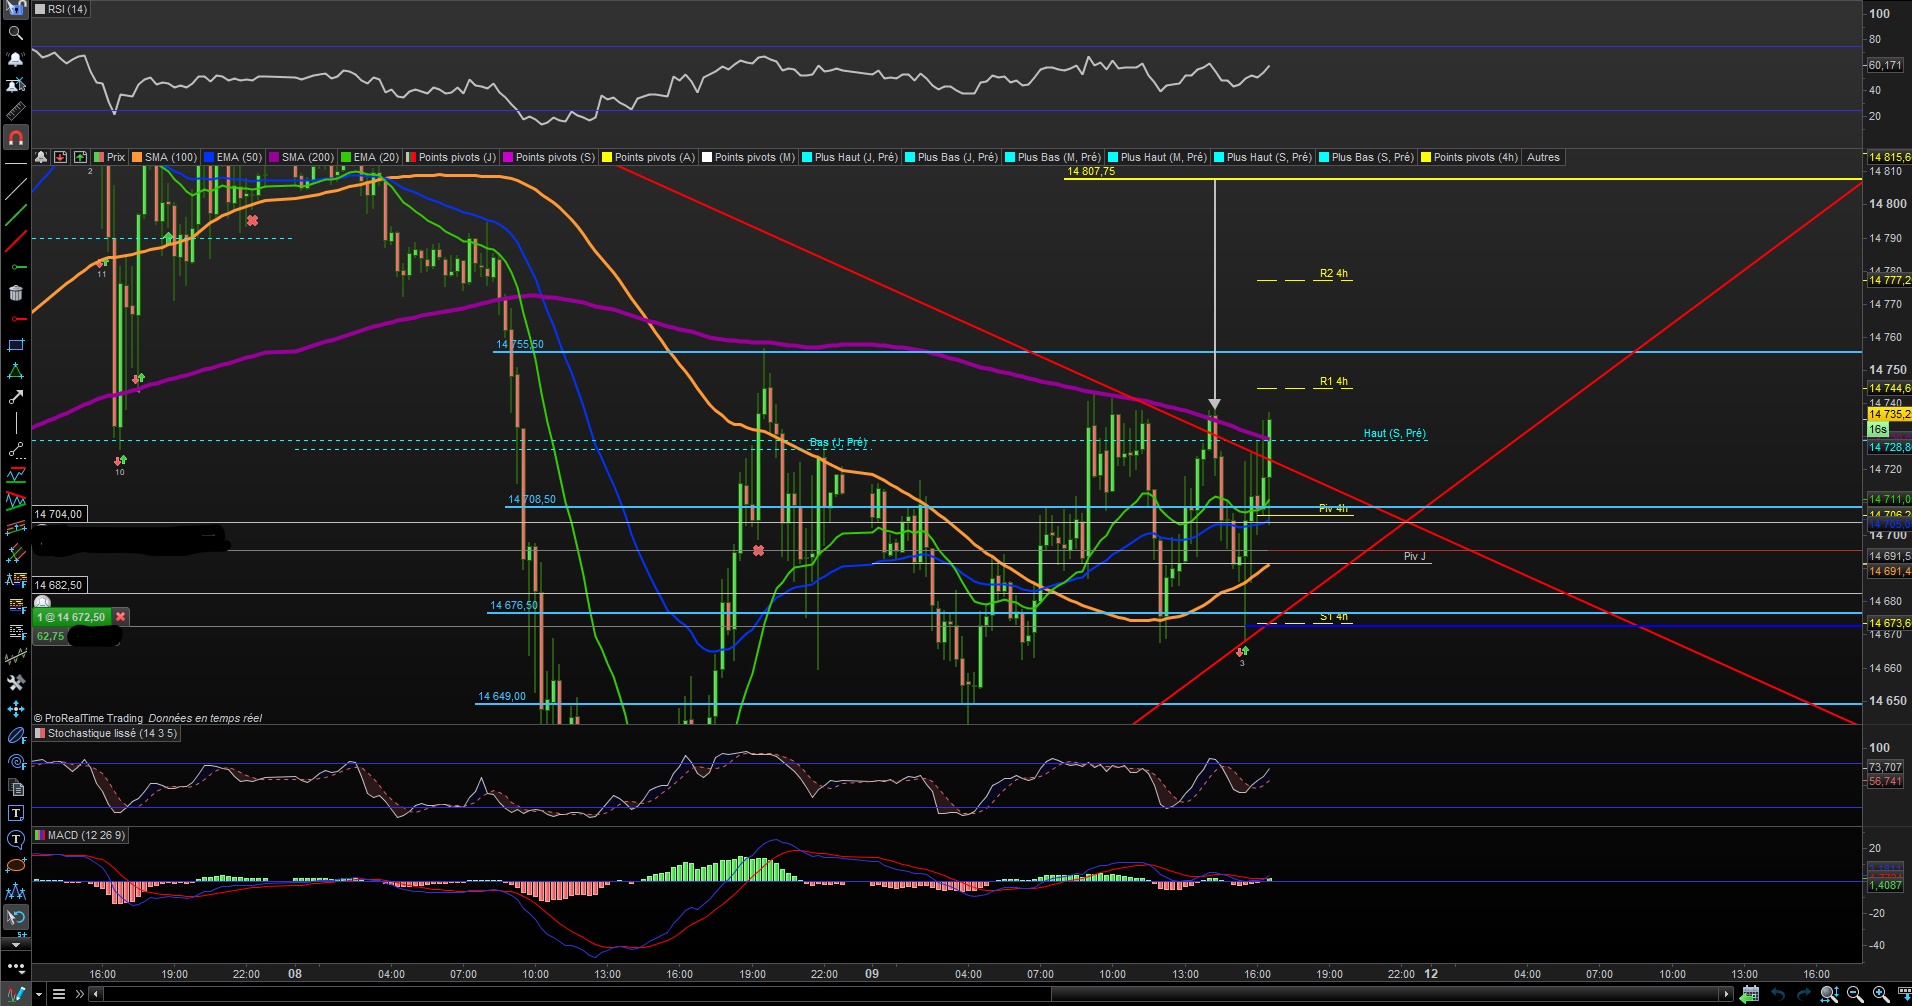
Task: Click the chart pencil drawing-mode icon
Action: click(16, 994)
